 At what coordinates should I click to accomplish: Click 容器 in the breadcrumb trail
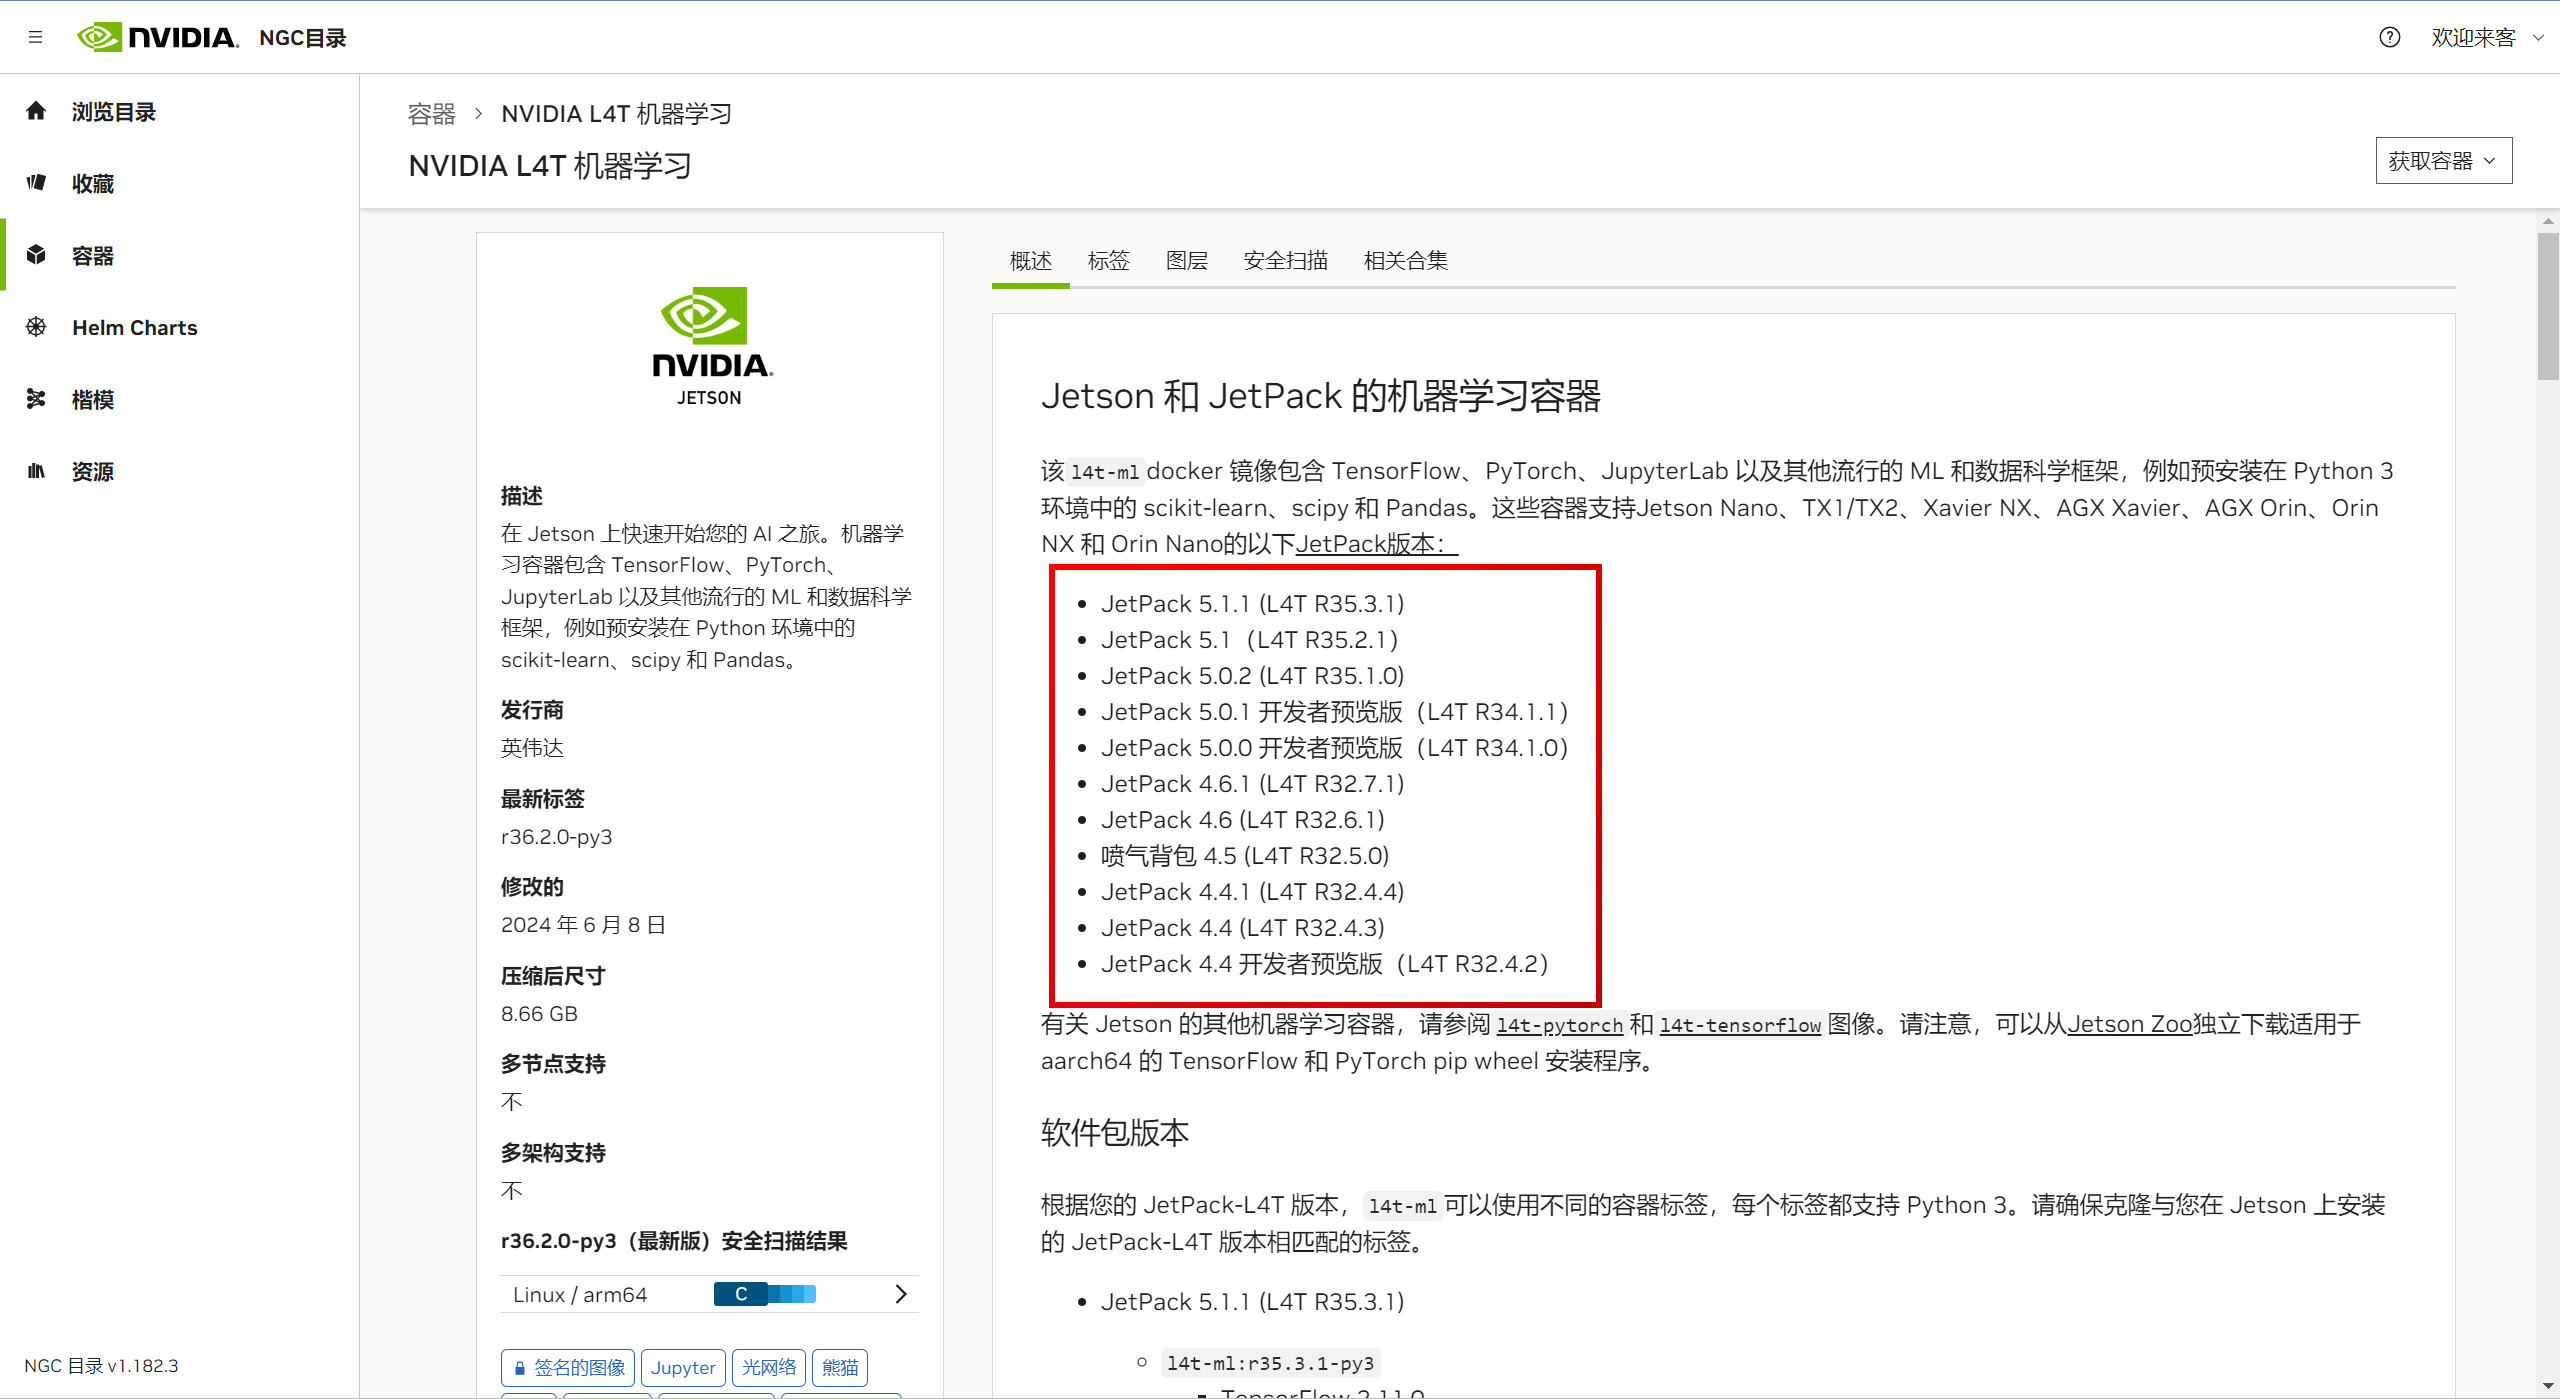tap(431, 114)
